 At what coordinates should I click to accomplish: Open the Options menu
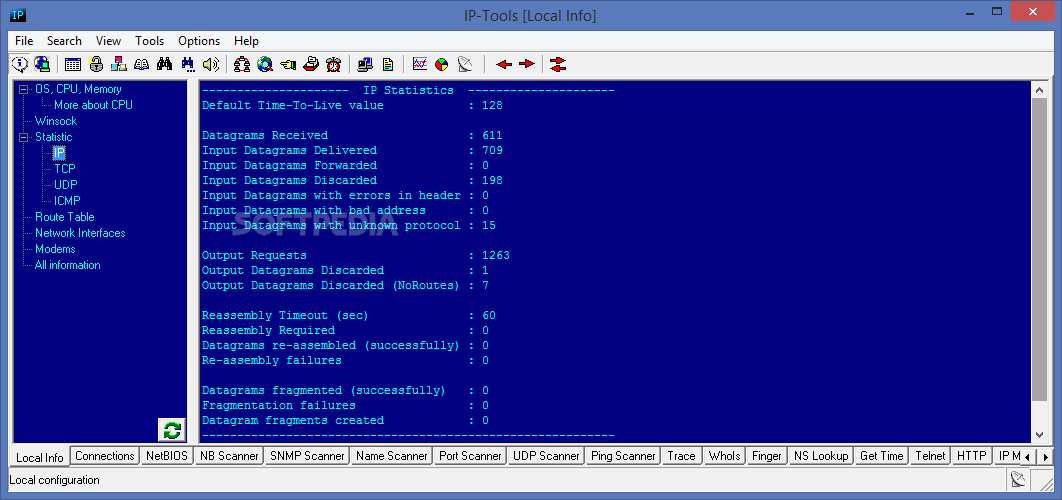tap(199, 41)
